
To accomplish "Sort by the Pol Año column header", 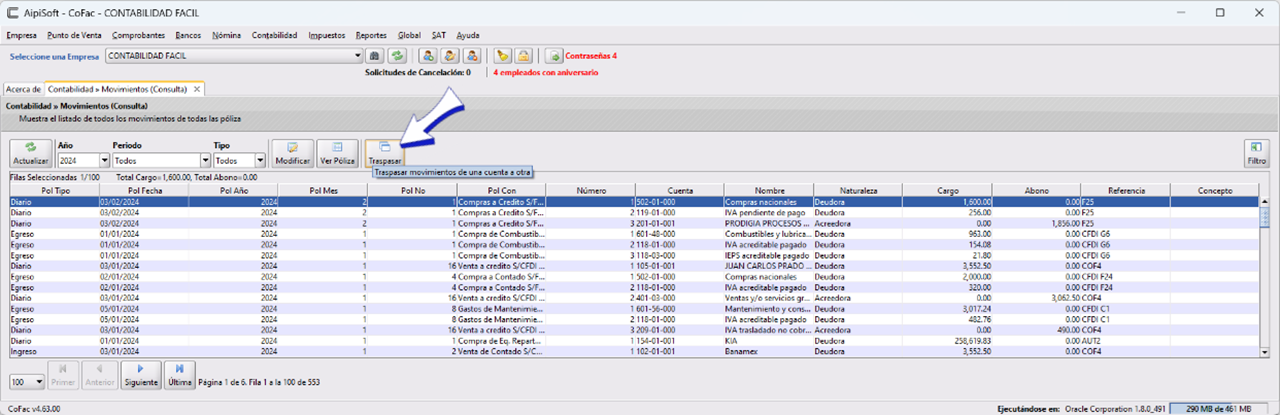I will 234,190.
